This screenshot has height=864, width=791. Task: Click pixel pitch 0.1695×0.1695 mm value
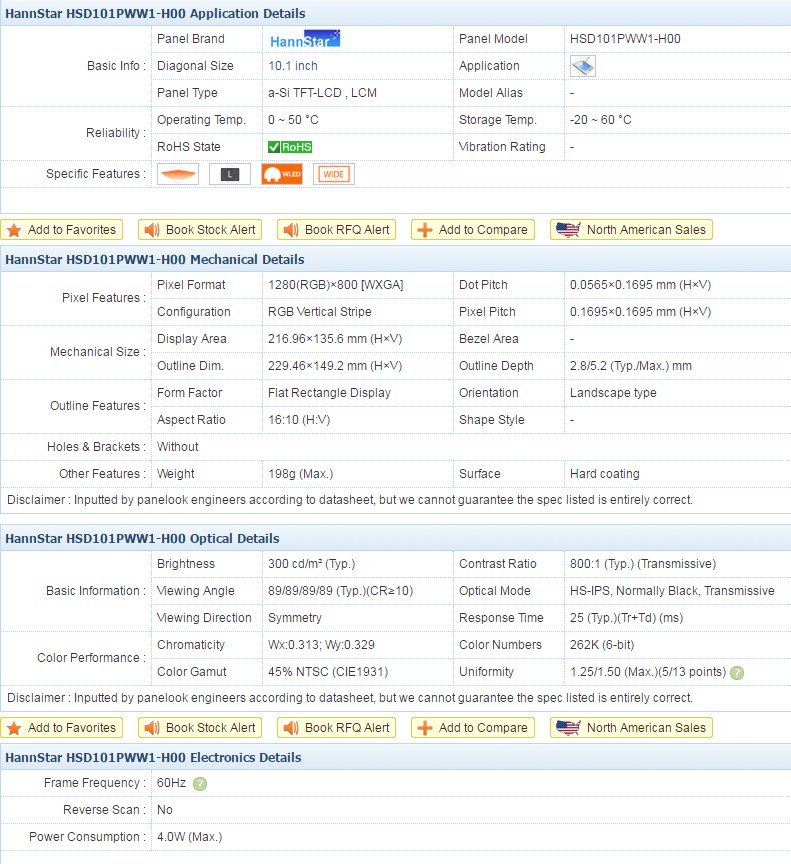(x=640, y=312)
